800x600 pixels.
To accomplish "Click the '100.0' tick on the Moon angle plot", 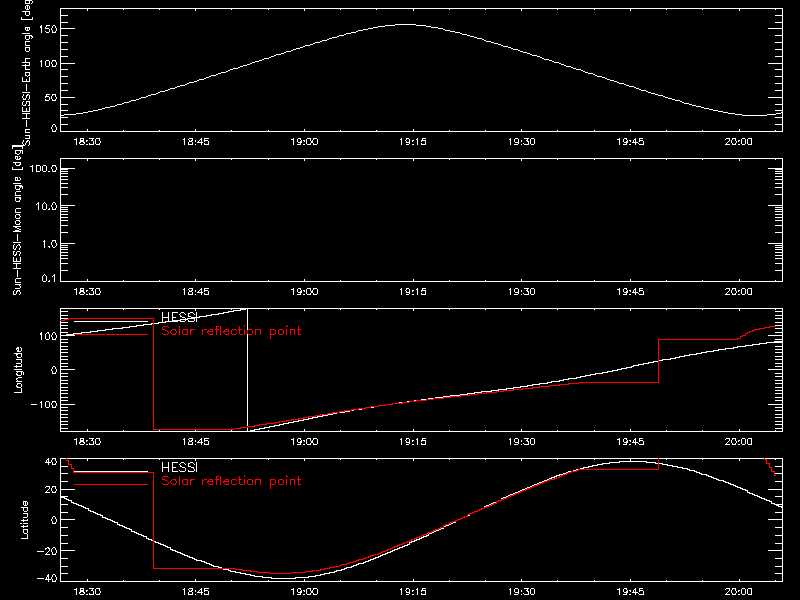I will pos(43,169).
